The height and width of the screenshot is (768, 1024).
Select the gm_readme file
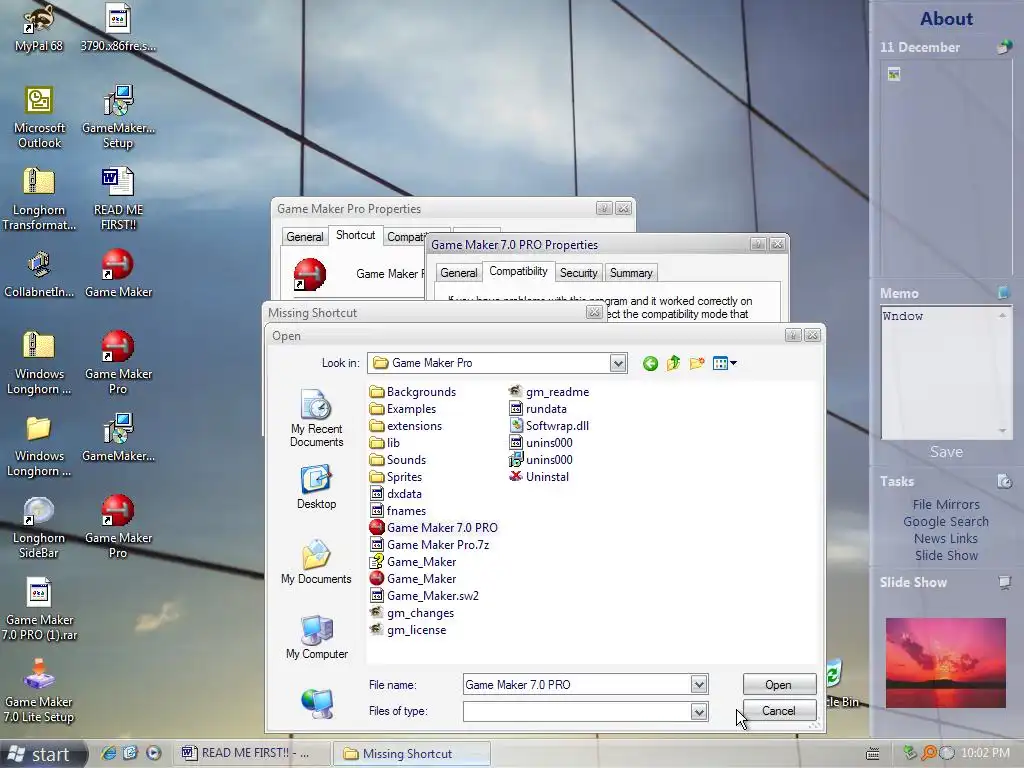tap(549, 392)
